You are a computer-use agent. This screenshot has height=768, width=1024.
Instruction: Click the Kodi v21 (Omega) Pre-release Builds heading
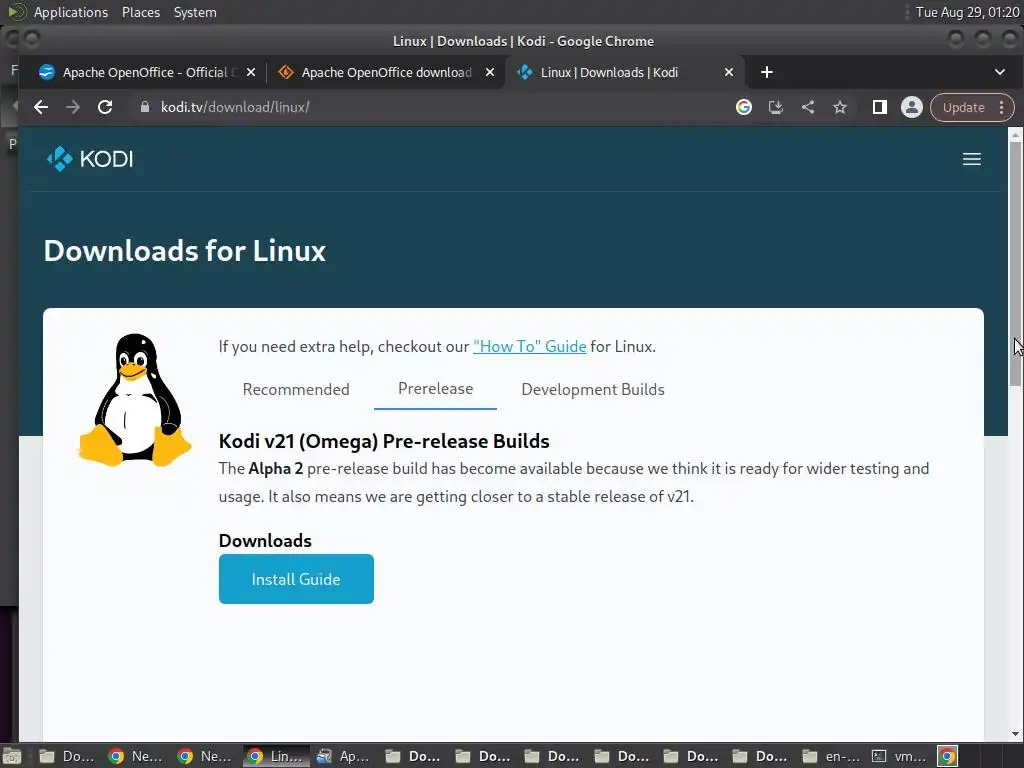point(384,441)
